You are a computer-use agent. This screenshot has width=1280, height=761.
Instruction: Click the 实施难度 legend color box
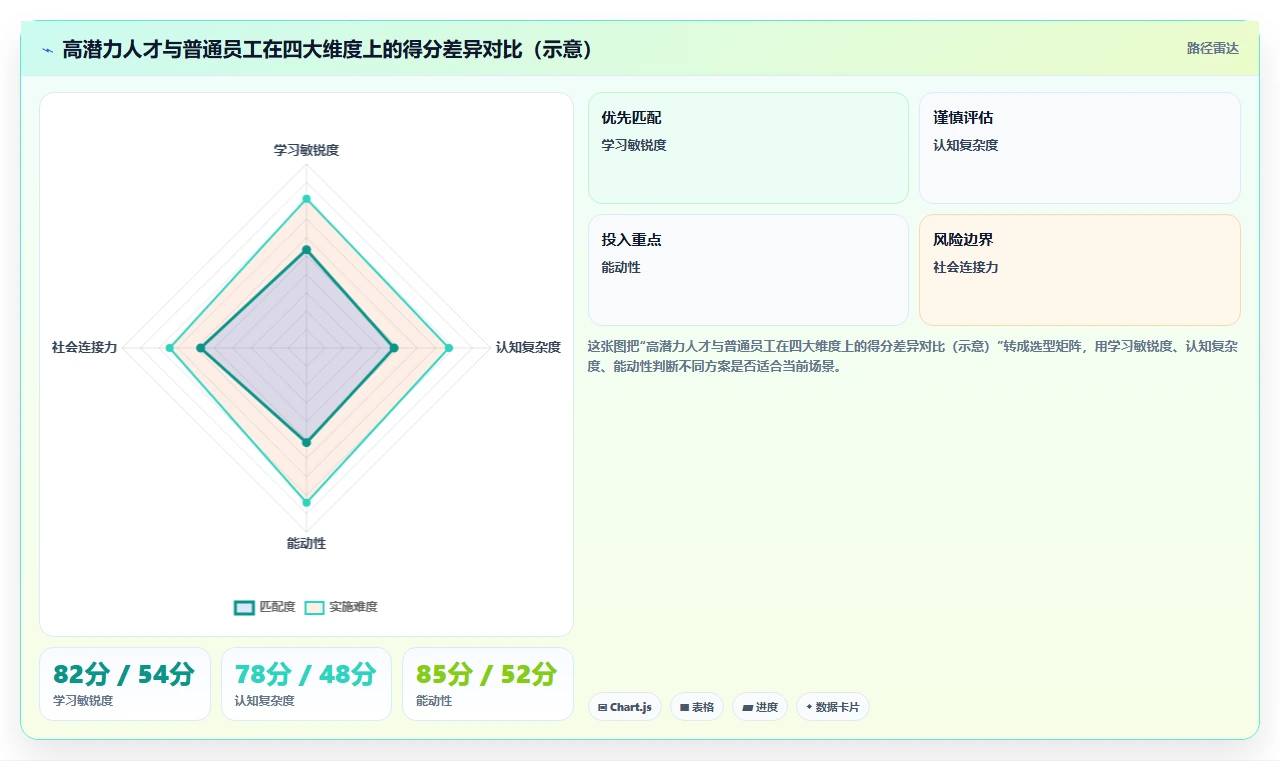click(x=314, y=607)
